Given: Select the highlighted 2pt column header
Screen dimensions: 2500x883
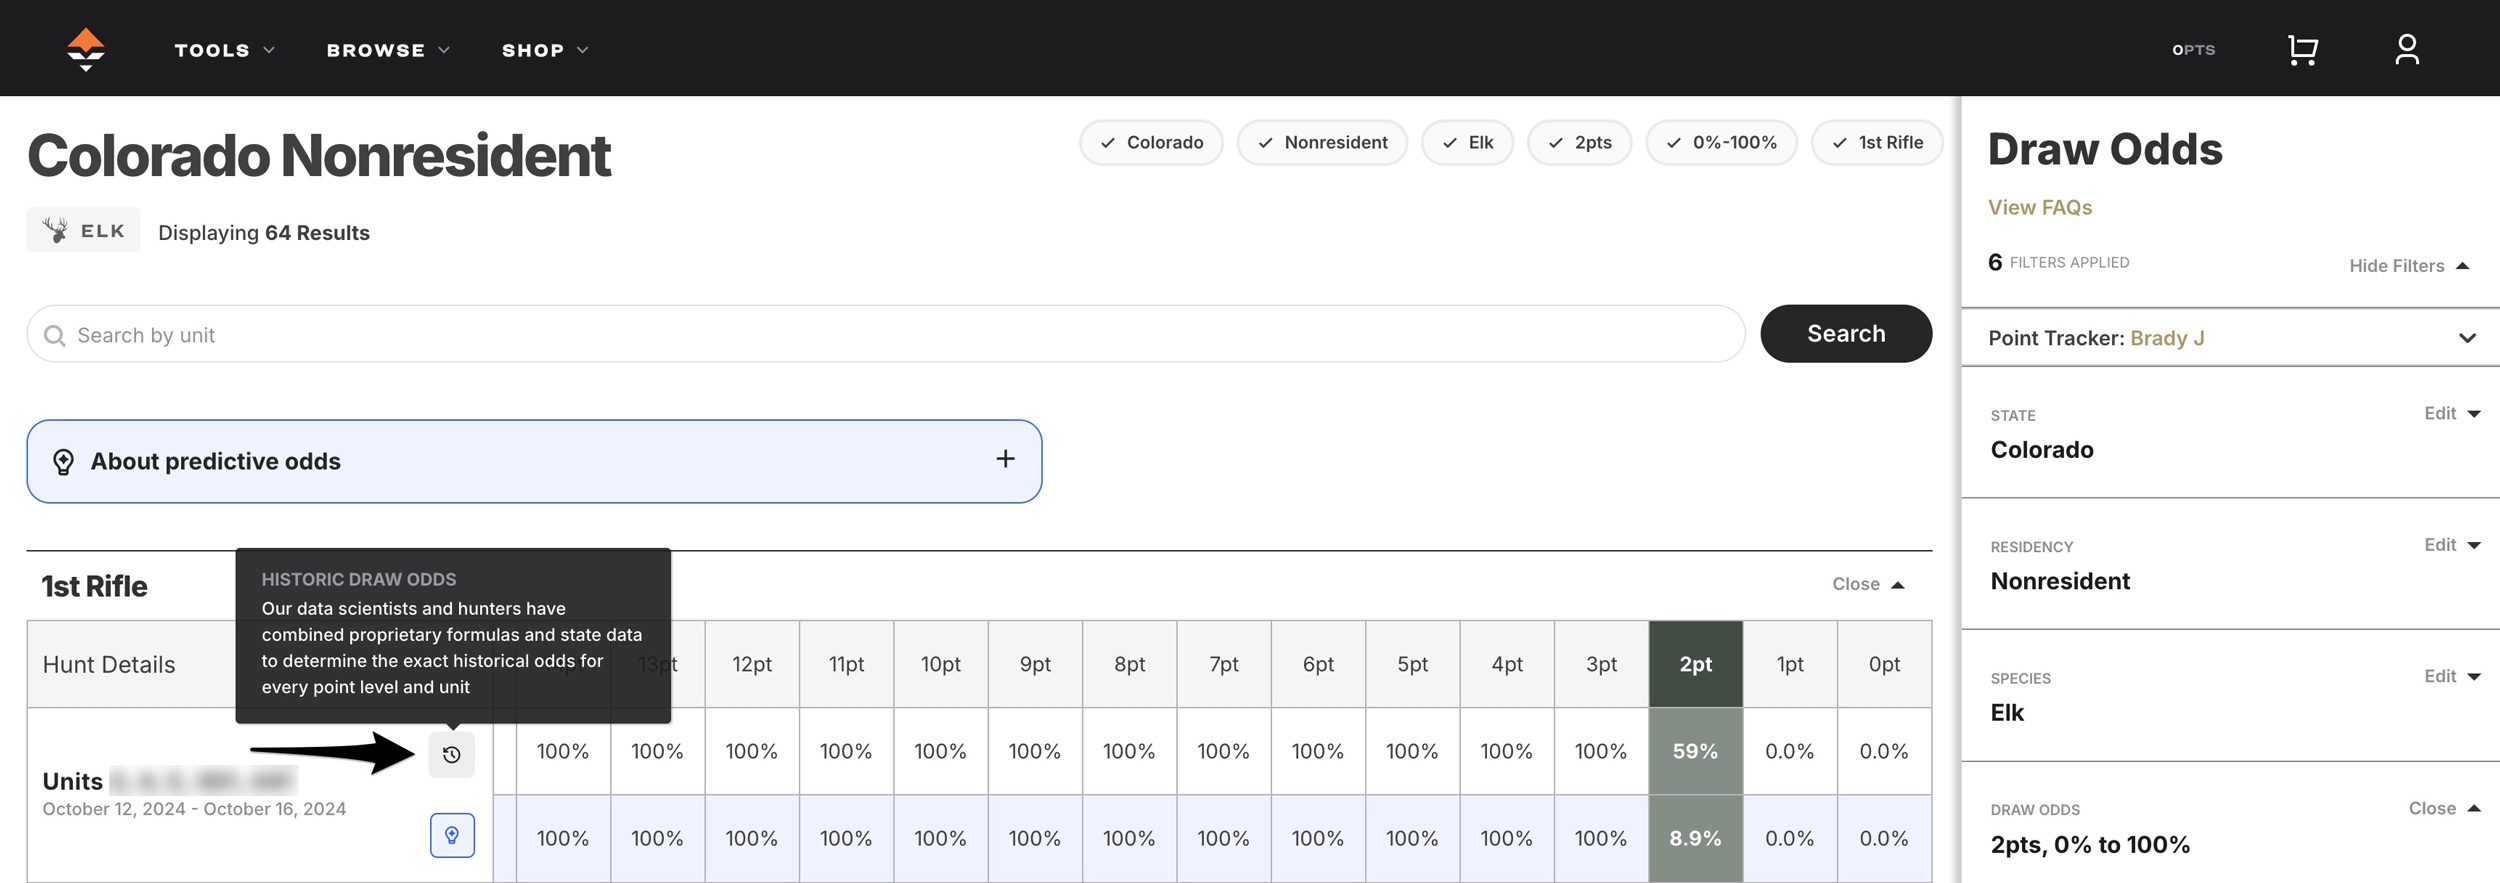Looking at the screenshot, I should [1695, 664].
